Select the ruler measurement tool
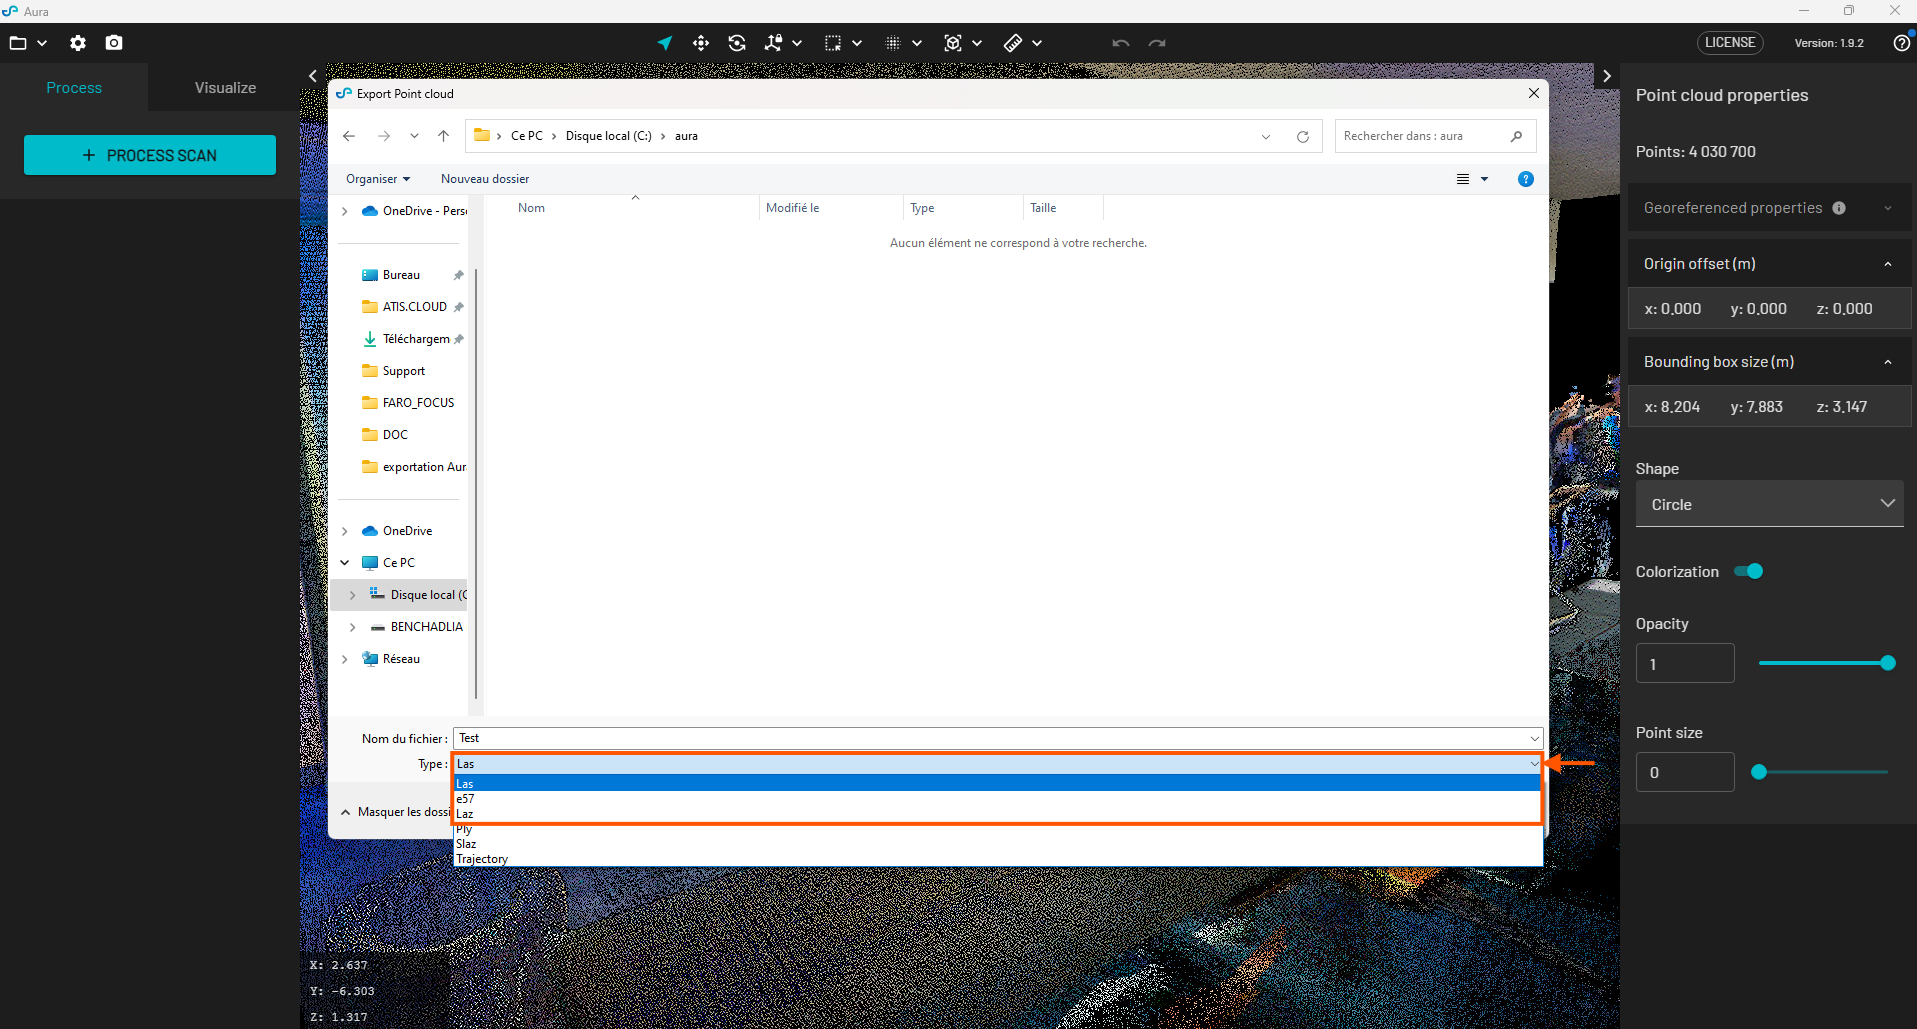1917x1029 pixels. [1013, 43]
